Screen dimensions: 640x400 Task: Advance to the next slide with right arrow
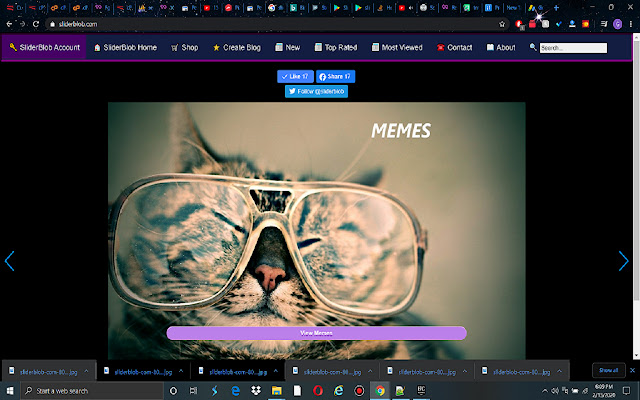point(623,261)
